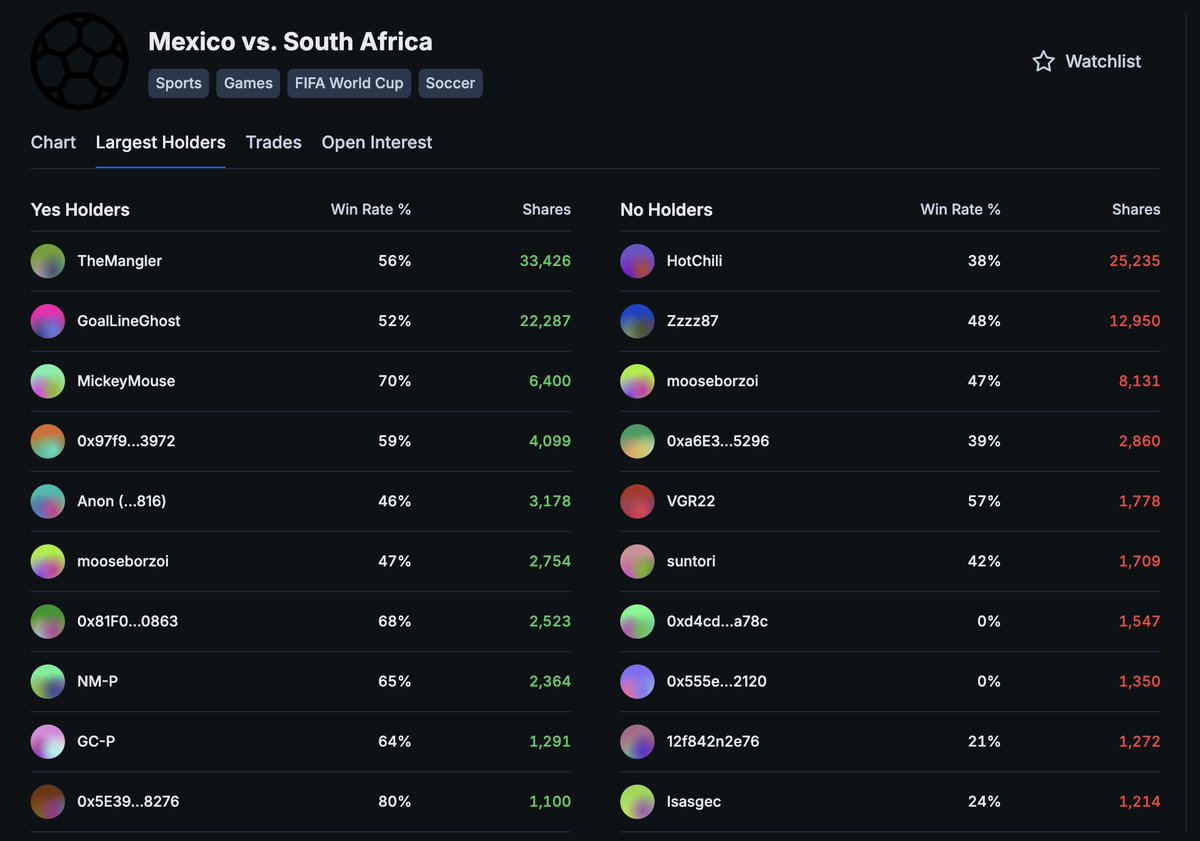Click GoalLineGhost's profile avatar
The image size is (1200, 841).
(48, 321)
